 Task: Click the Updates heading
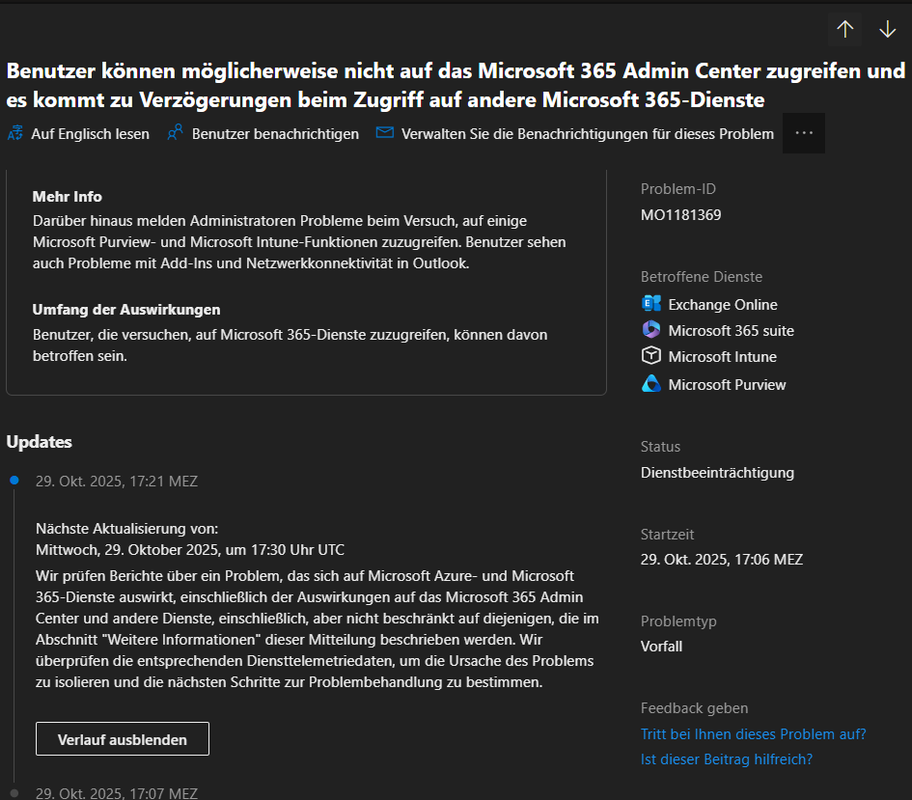point(39,442)
